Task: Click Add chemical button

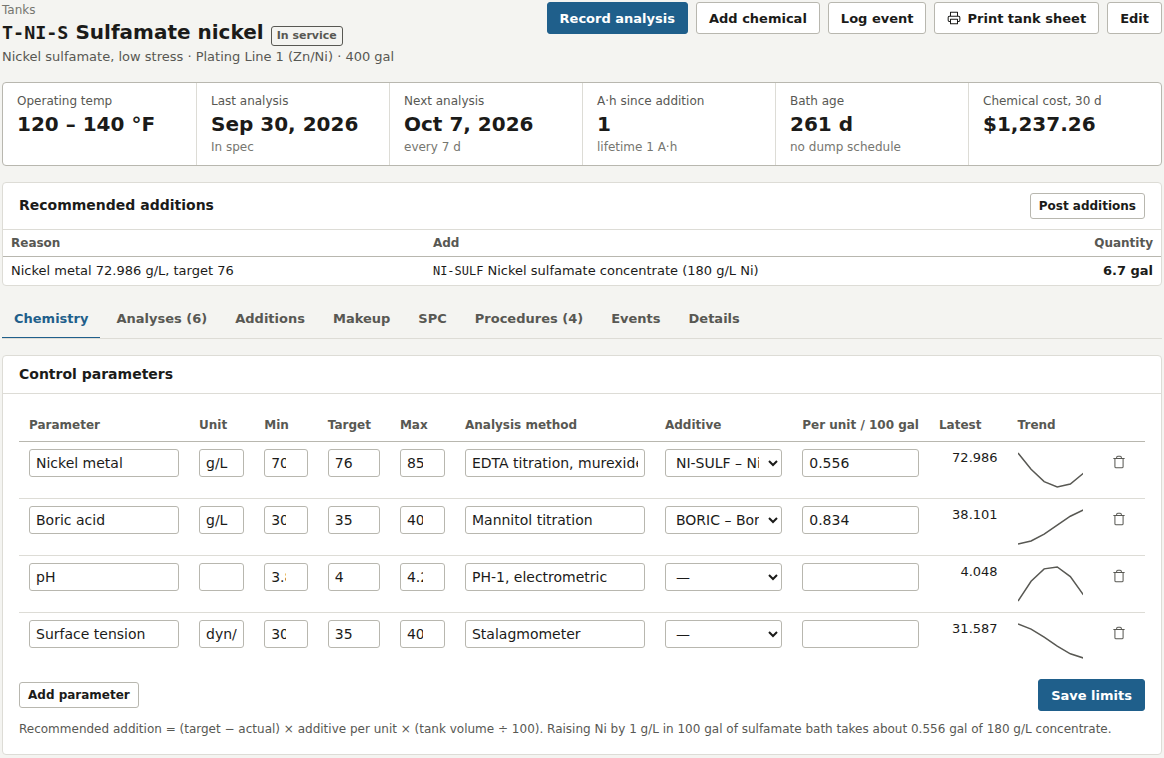Action: pyautogui.click(x=758, y=19)
